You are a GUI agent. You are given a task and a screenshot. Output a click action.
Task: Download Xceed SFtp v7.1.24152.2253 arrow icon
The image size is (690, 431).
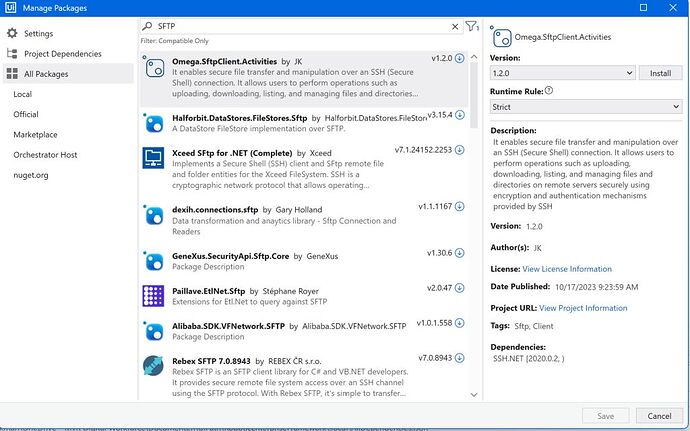pyautogui.click(x=459, y=150)
